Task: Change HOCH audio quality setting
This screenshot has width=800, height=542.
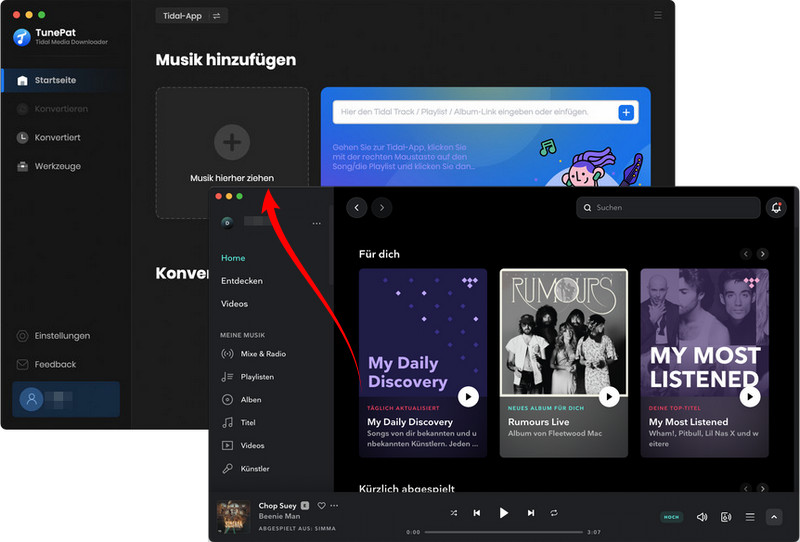Action: coord(671,517)
